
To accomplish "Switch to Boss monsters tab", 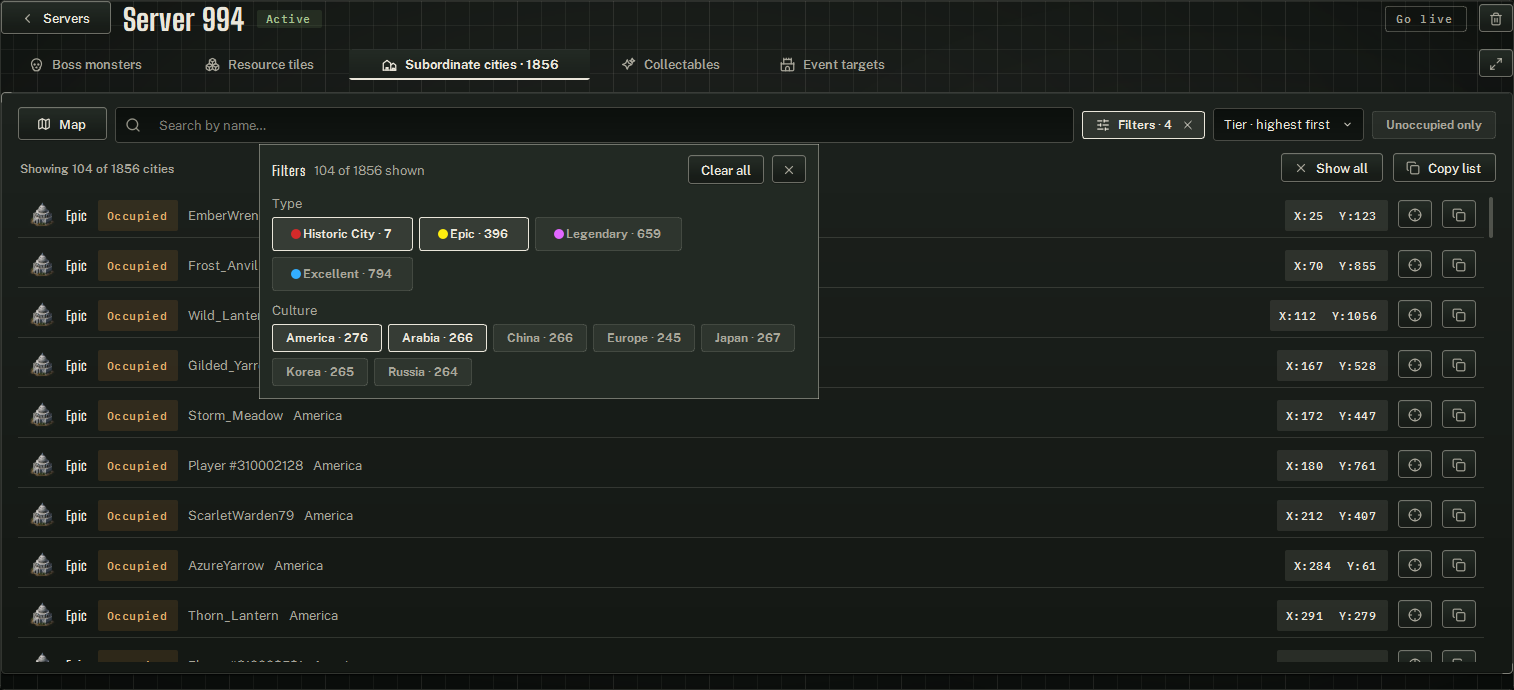I will (86, 64).
